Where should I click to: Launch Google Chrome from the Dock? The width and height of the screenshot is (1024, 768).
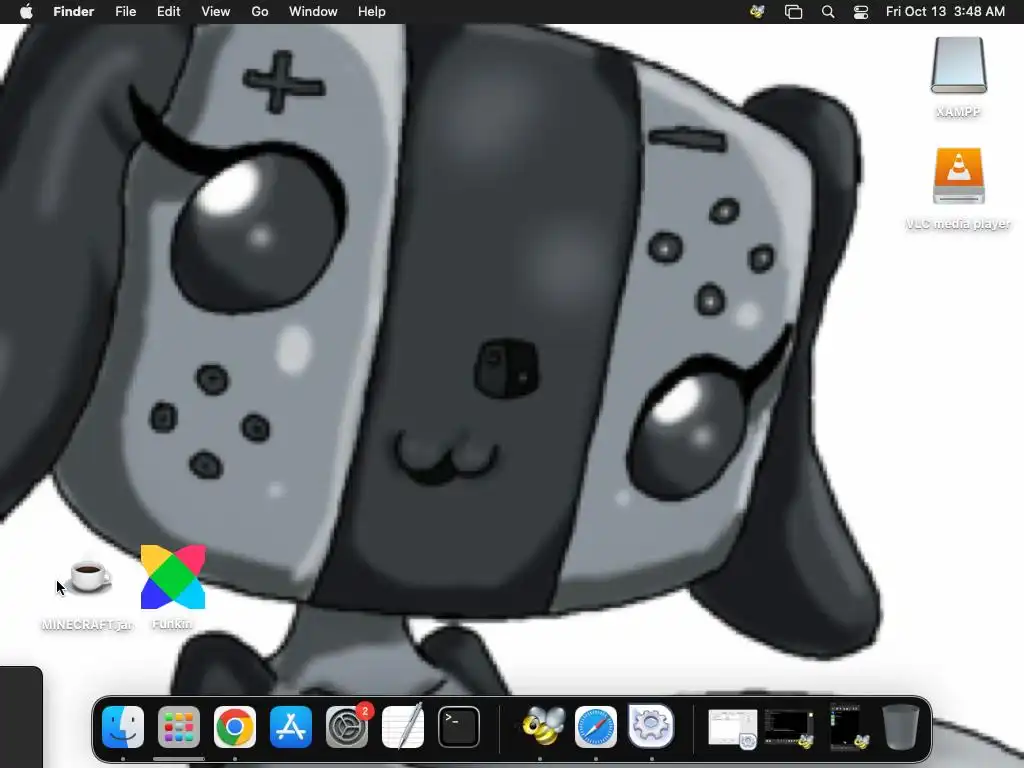coord(235,727)
